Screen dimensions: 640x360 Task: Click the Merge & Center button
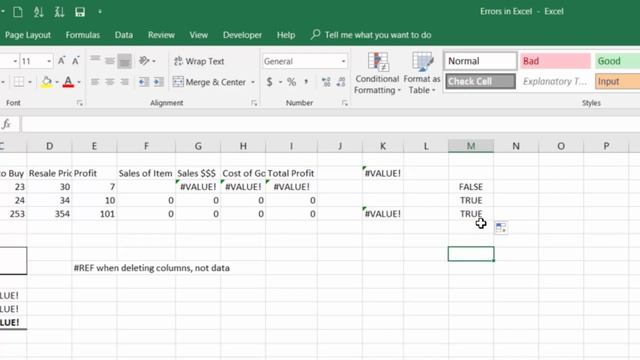[x=209, y=82]
